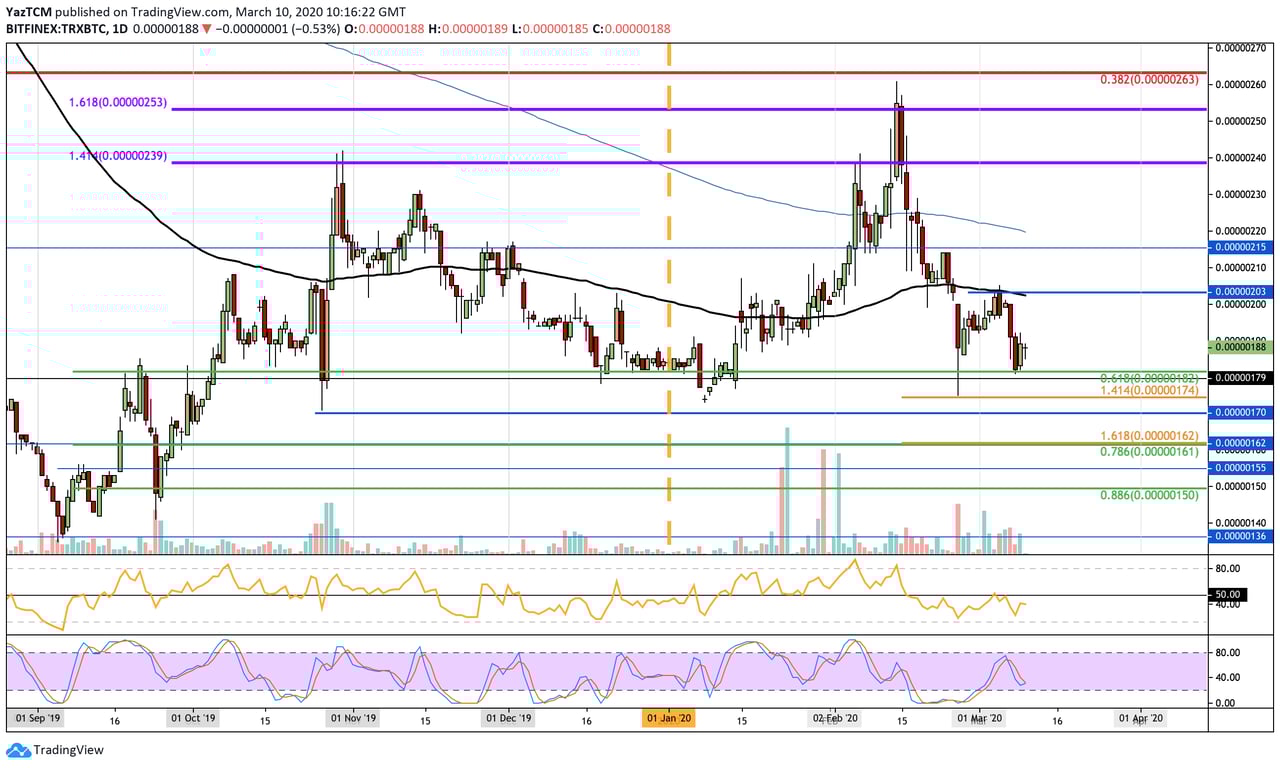This screenshot has width=1280, height=768.
Task: Select the highlighted 01 Jan '20 date label
Action: coord(668,717)
